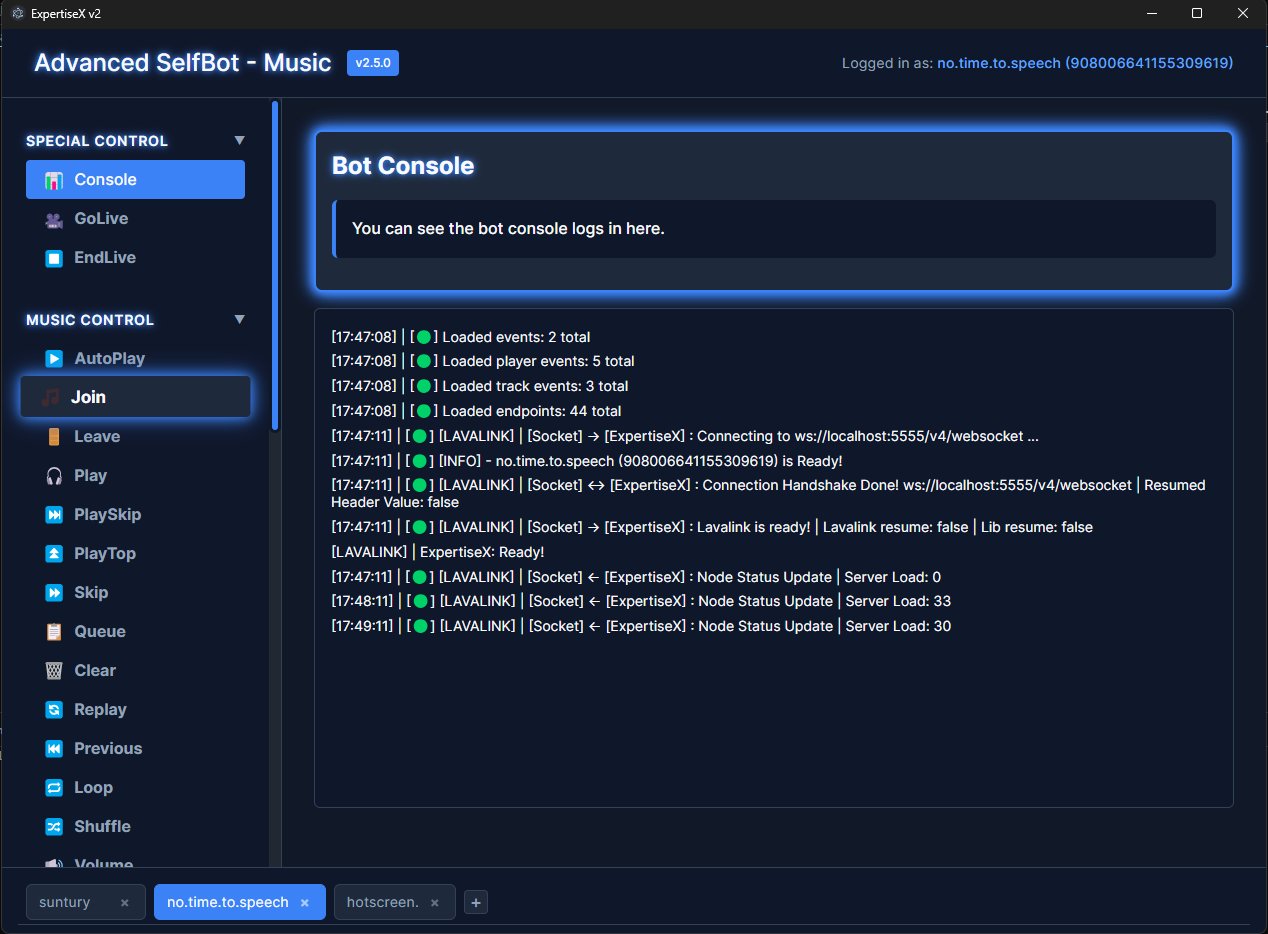Close the no.time.to.speech tab

(305, 903)
